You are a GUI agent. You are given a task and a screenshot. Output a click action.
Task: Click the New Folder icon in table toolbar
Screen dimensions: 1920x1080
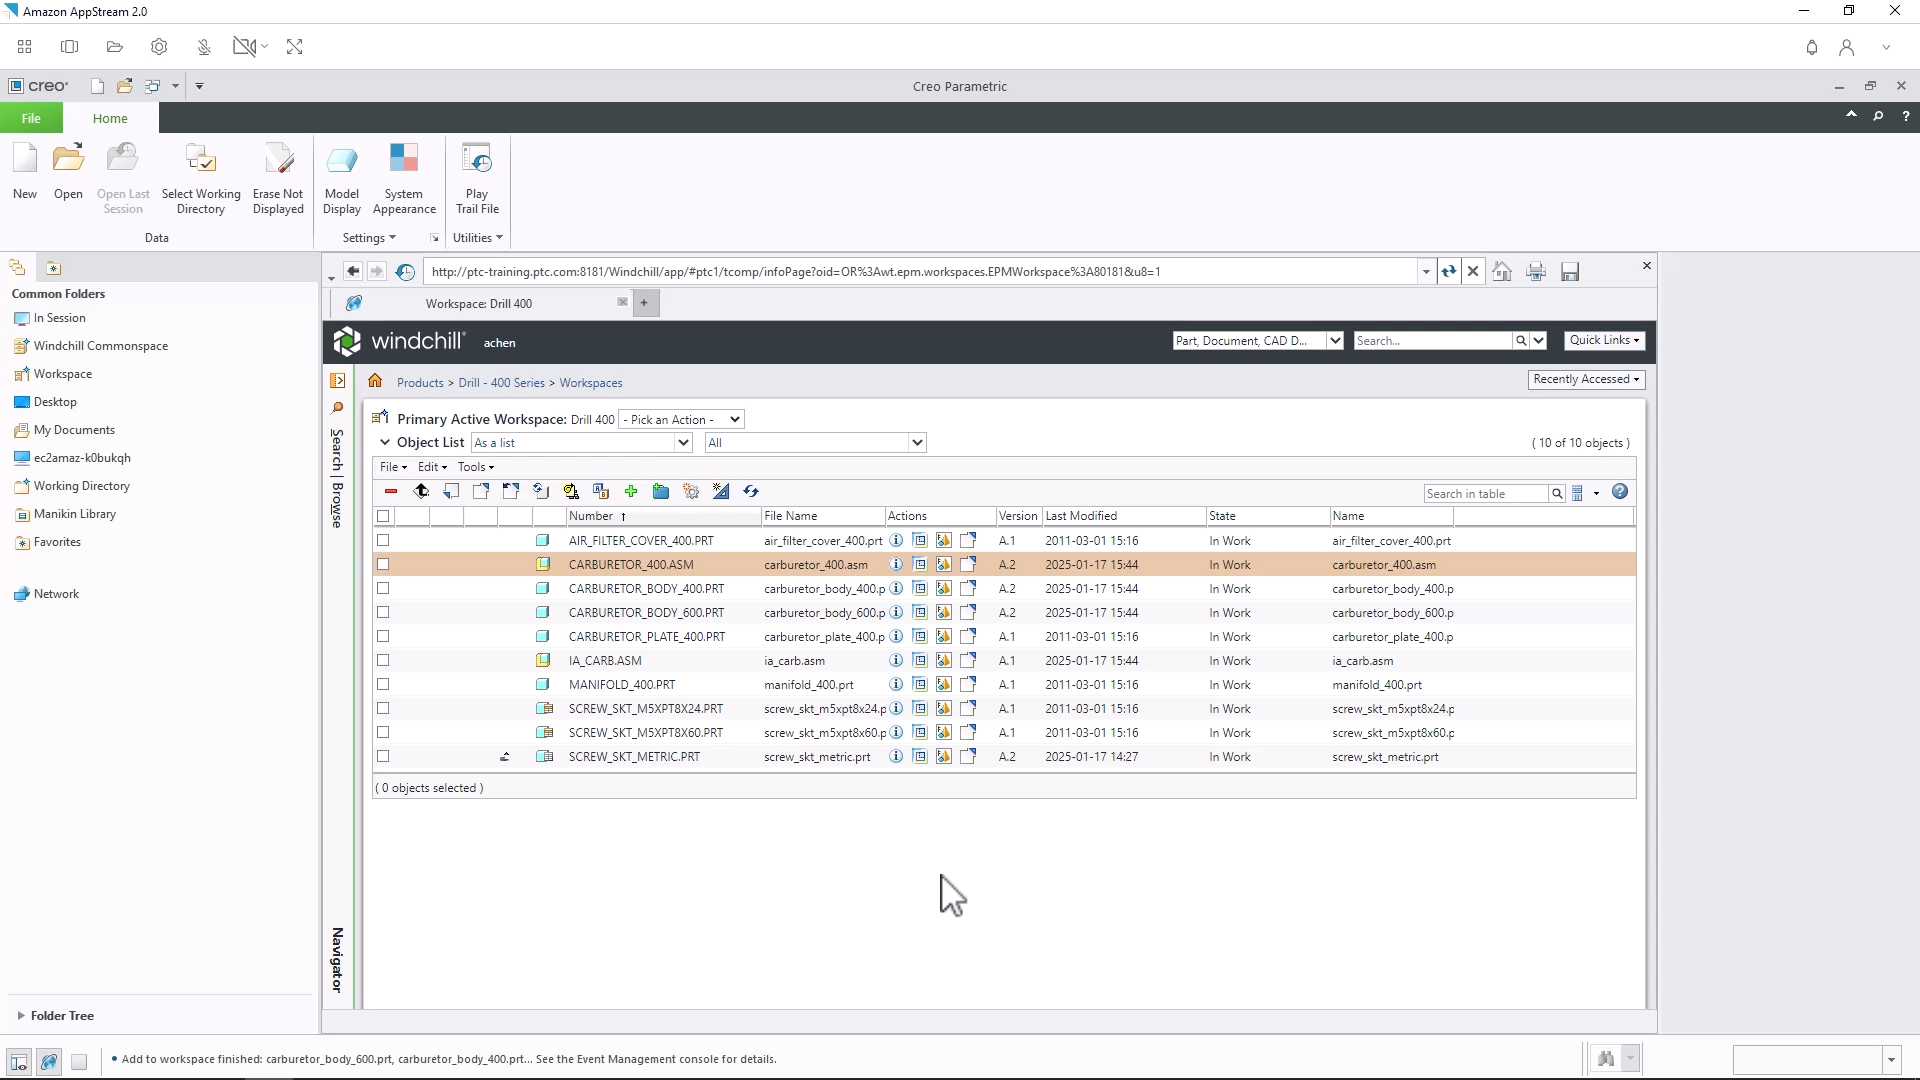(x=661, y=491)
